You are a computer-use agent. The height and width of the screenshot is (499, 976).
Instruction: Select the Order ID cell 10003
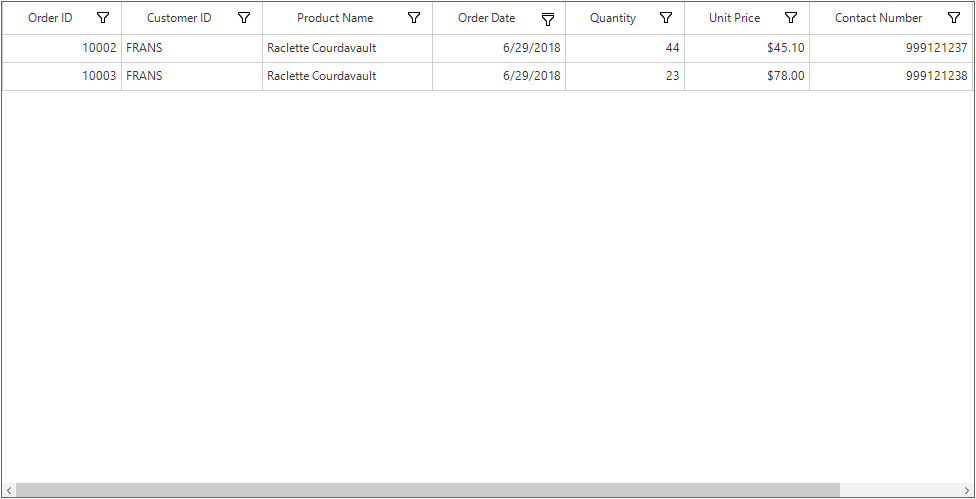[62, 77]
